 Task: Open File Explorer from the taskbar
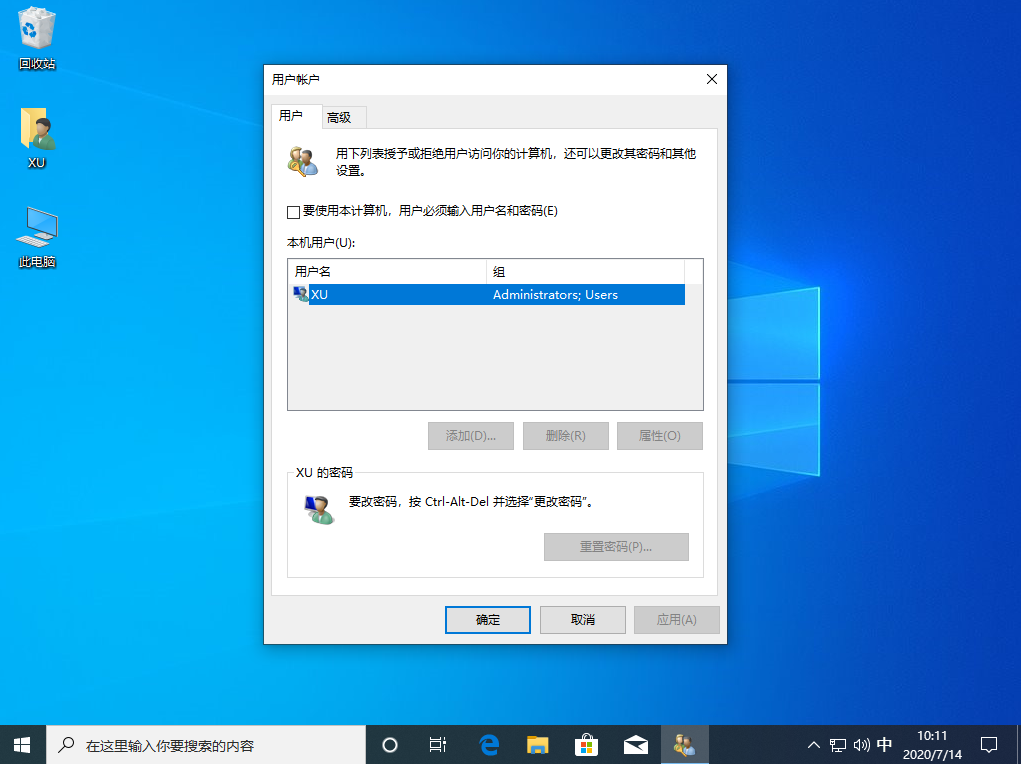(537, 744)
